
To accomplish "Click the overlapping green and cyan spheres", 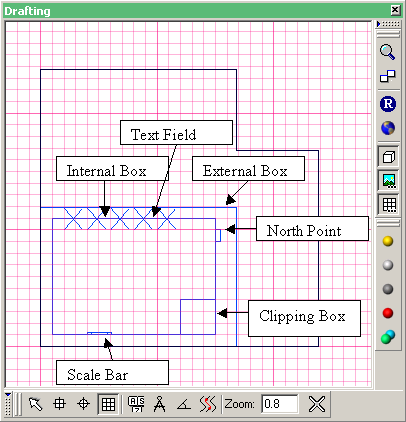I will tap(388, 337).
